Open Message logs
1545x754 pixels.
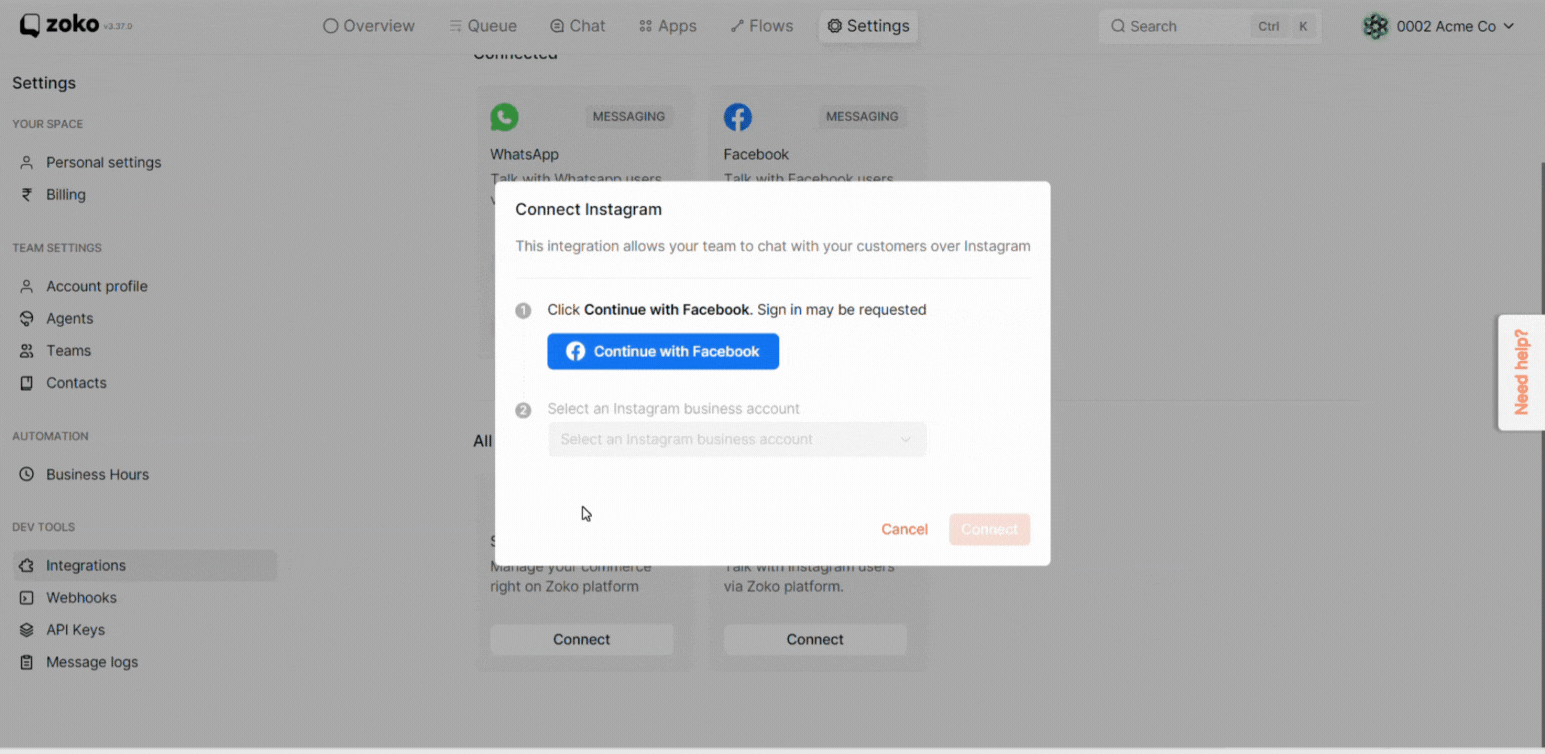pos(92,662)
